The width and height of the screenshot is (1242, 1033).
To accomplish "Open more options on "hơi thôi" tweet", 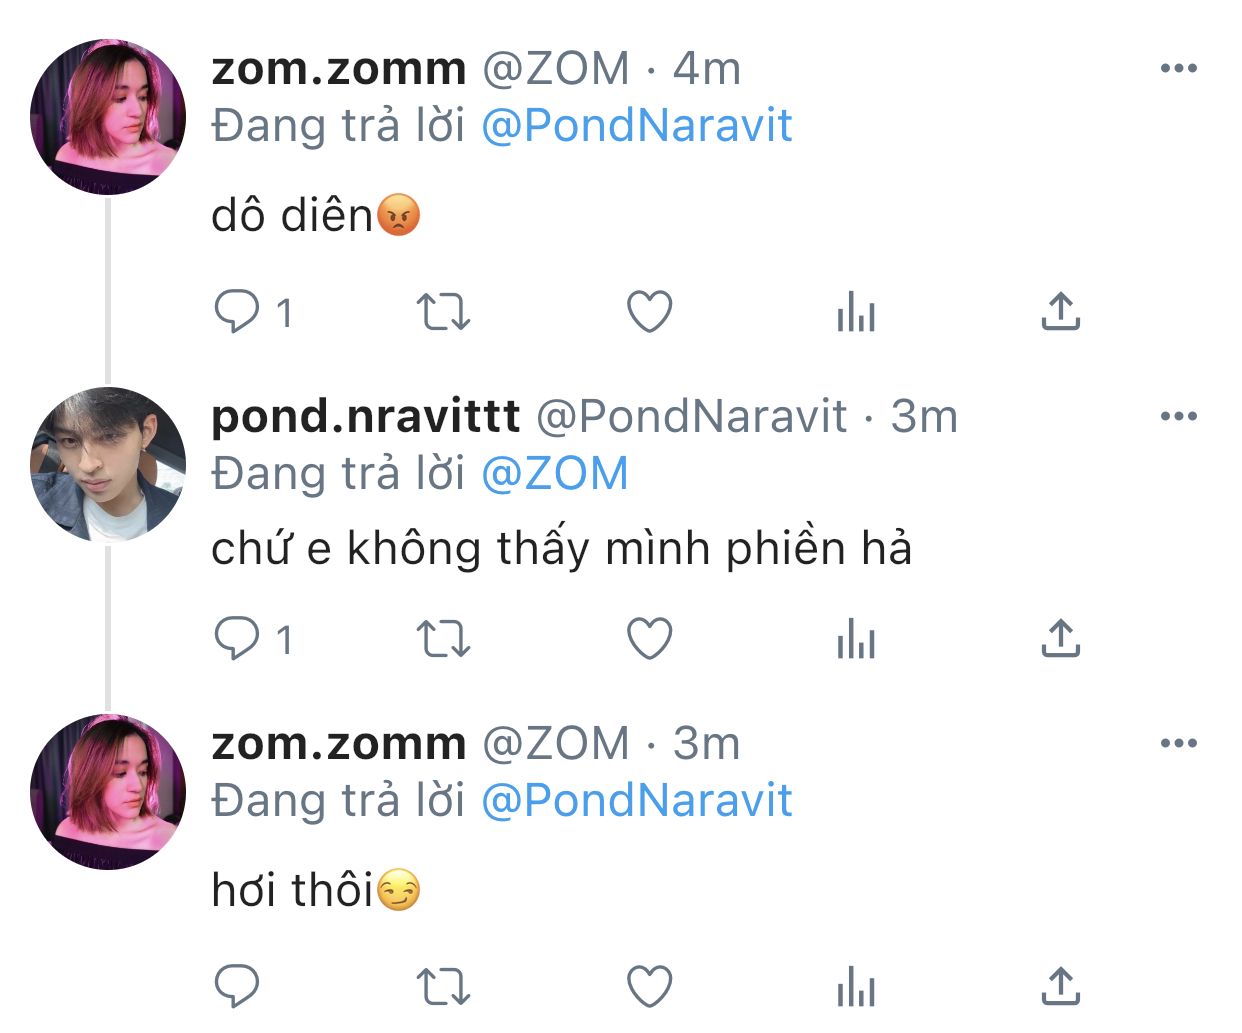I will (1179, 743).
